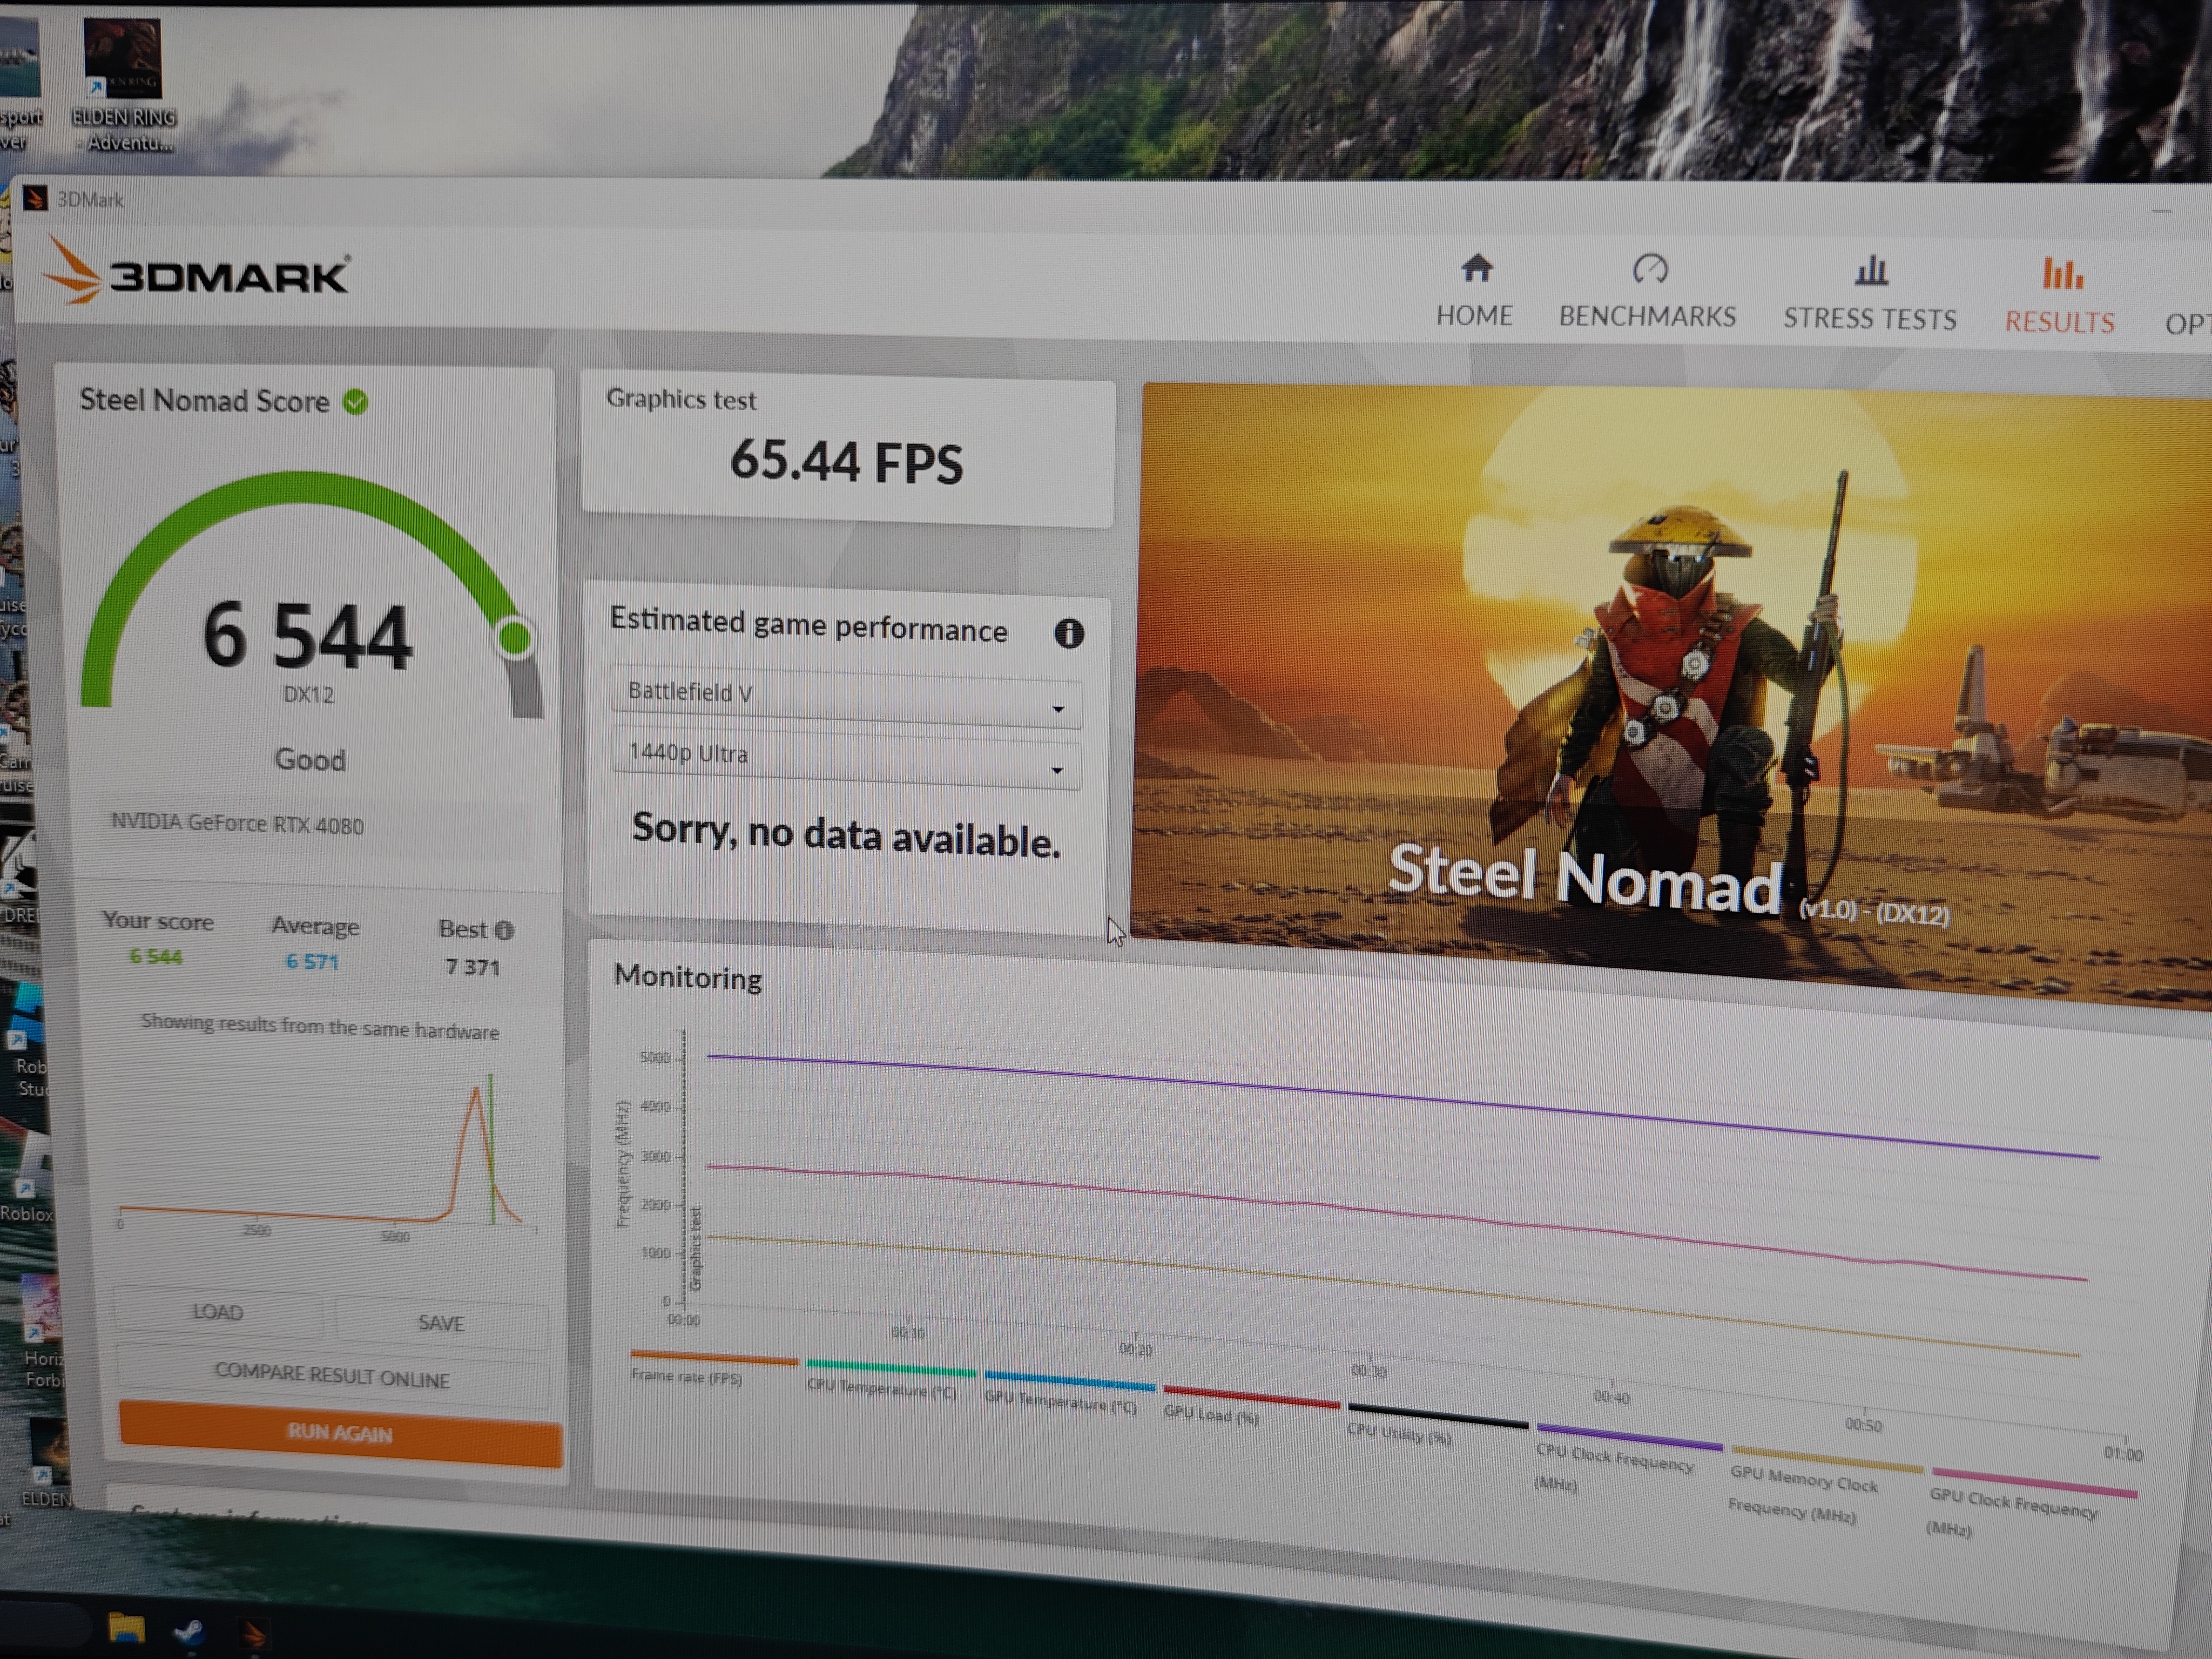Open the File Explorer taskbar icon
2212x1659 pixels.
[127, 1629]
